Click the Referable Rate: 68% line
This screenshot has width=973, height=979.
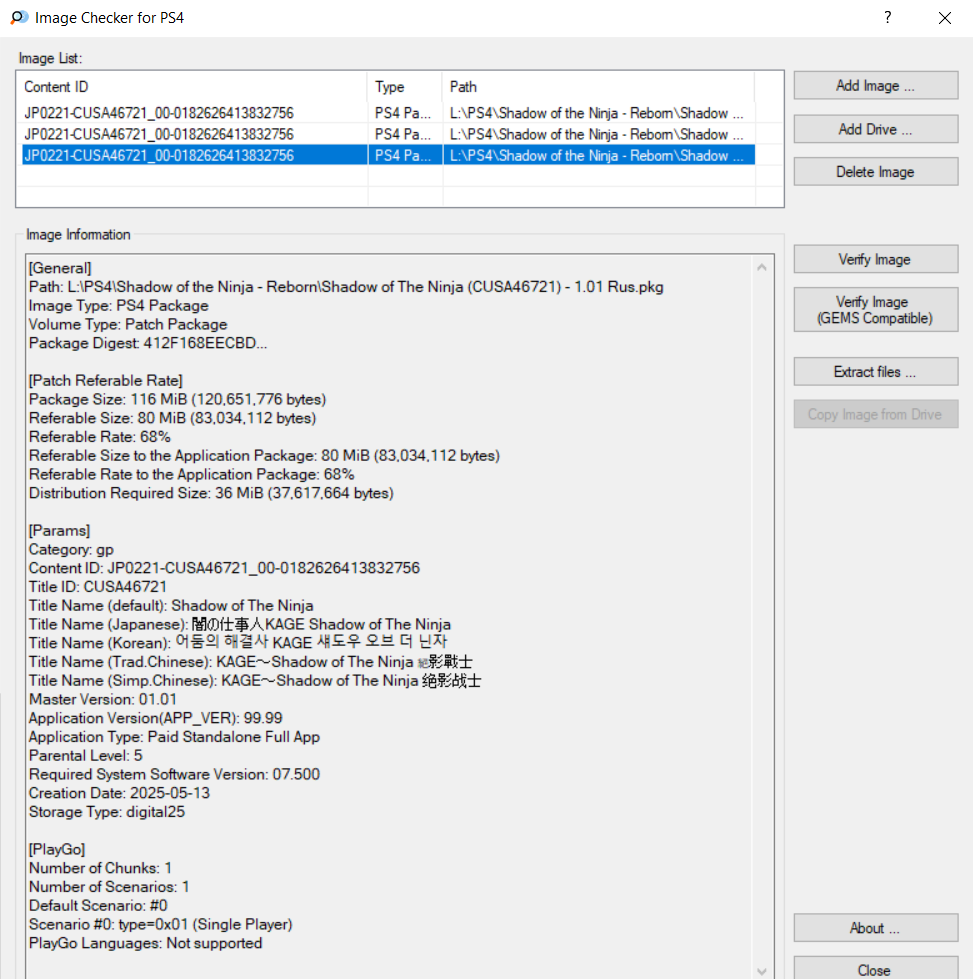tap(100, 437)
